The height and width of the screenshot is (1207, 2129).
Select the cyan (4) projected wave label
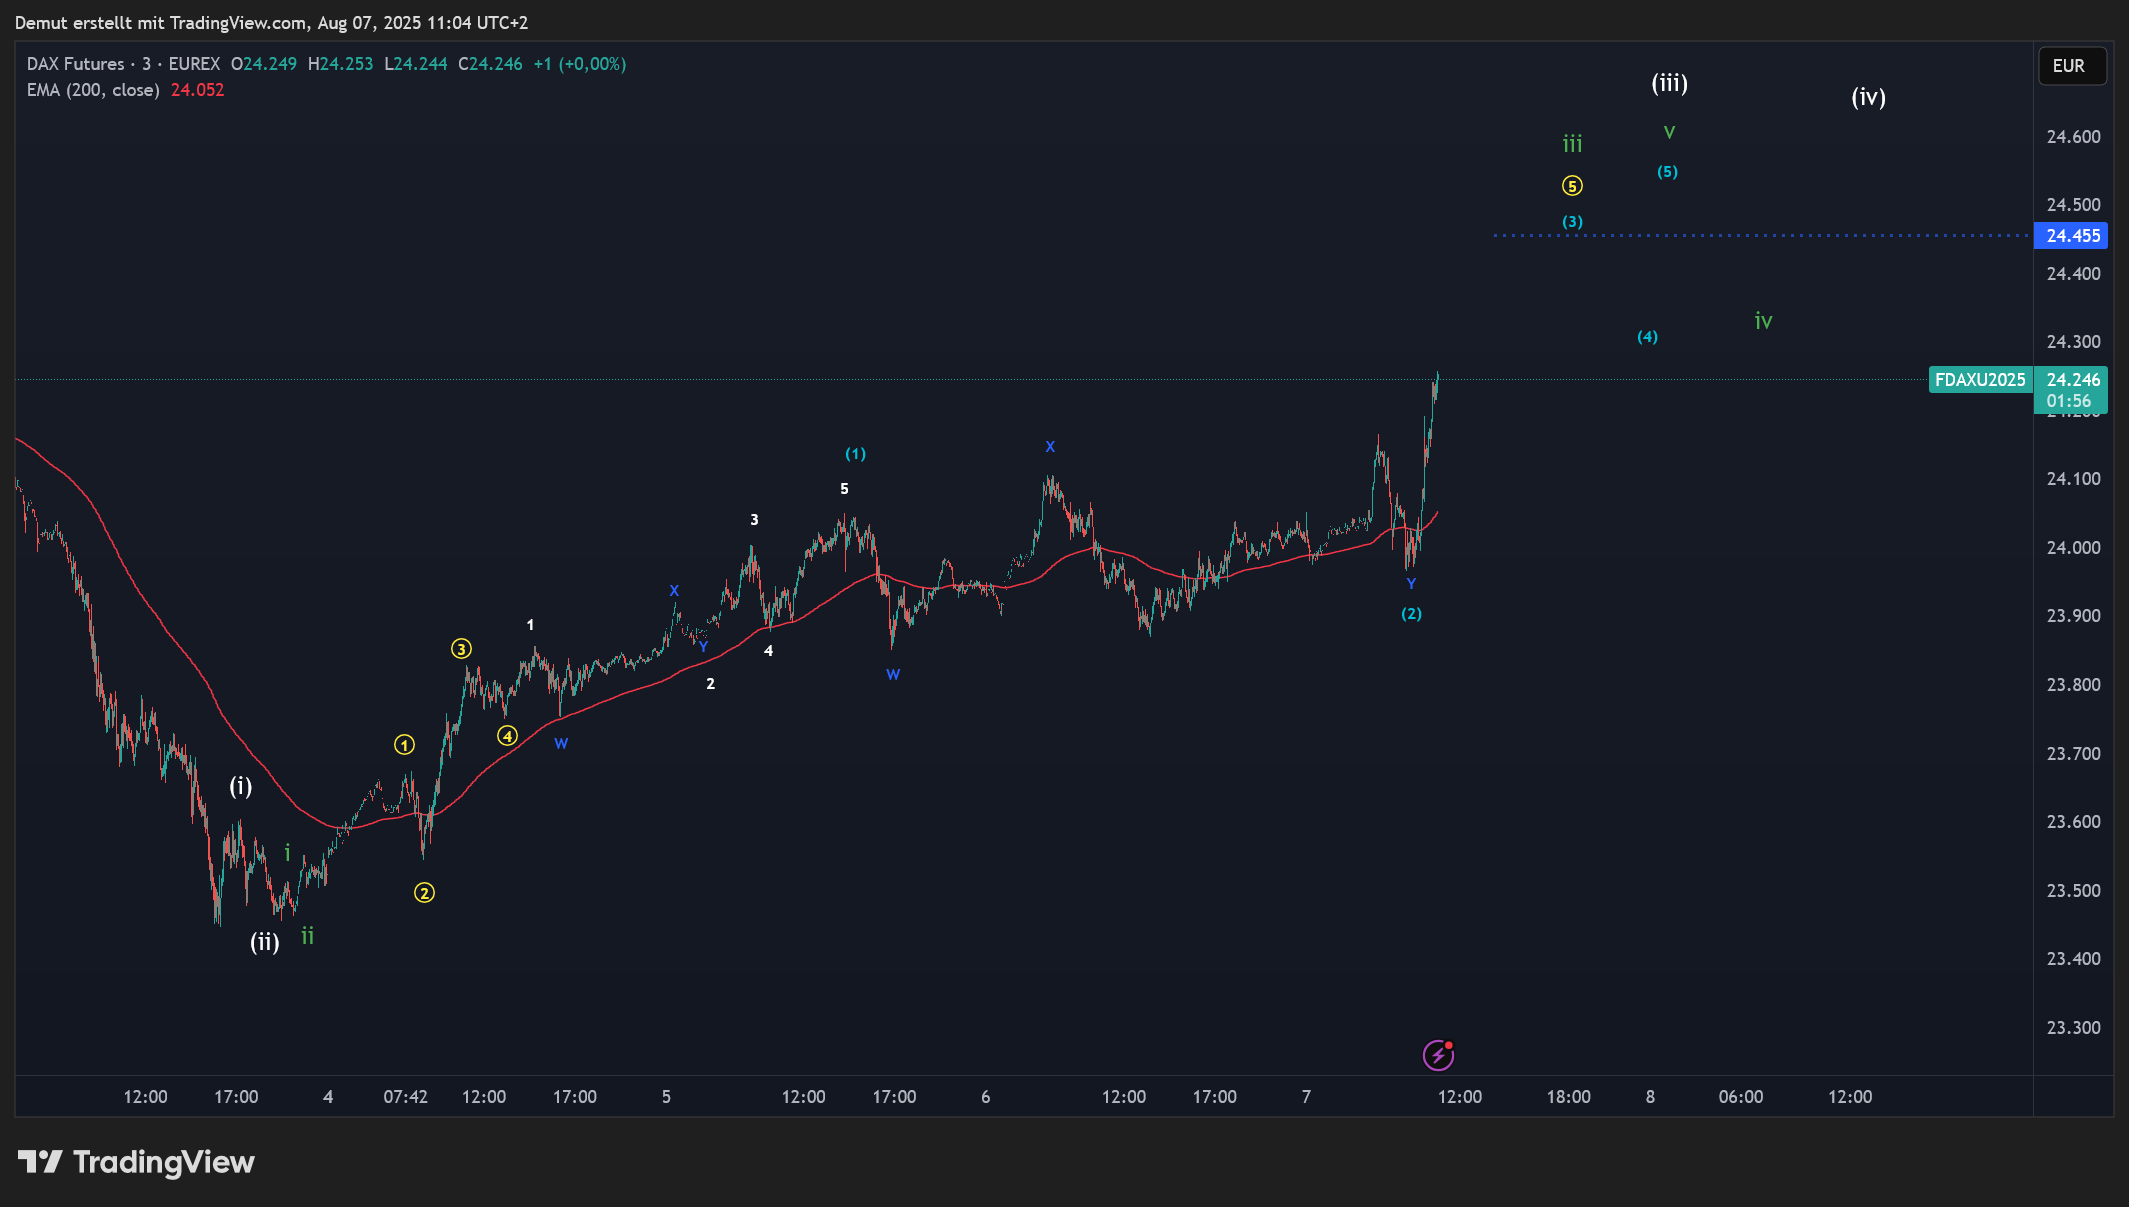[x=1647, y=337]
